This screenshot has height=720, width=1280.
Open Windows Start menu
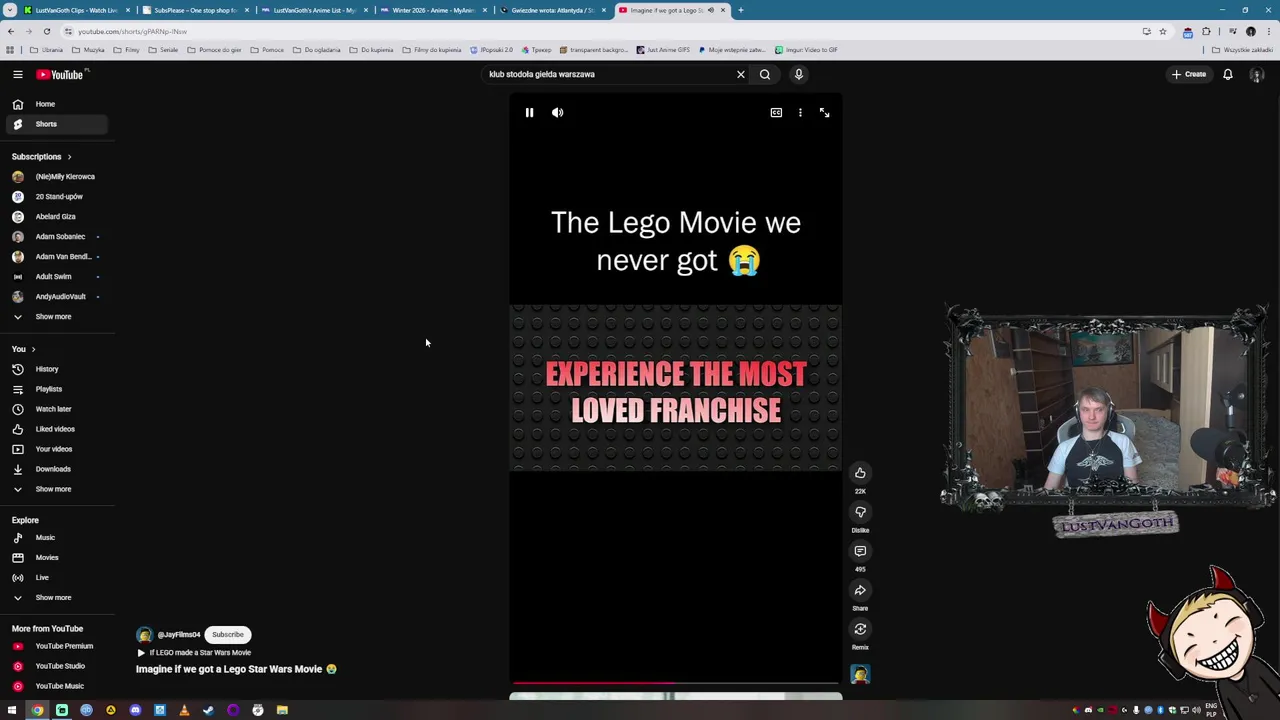12,710
